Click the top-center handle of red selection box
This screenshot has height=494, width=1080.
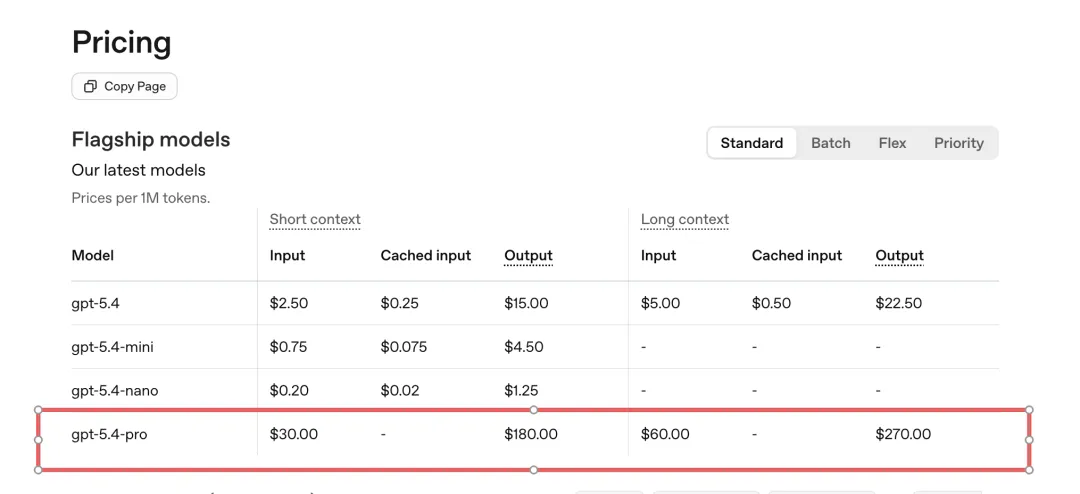(534, 410)
